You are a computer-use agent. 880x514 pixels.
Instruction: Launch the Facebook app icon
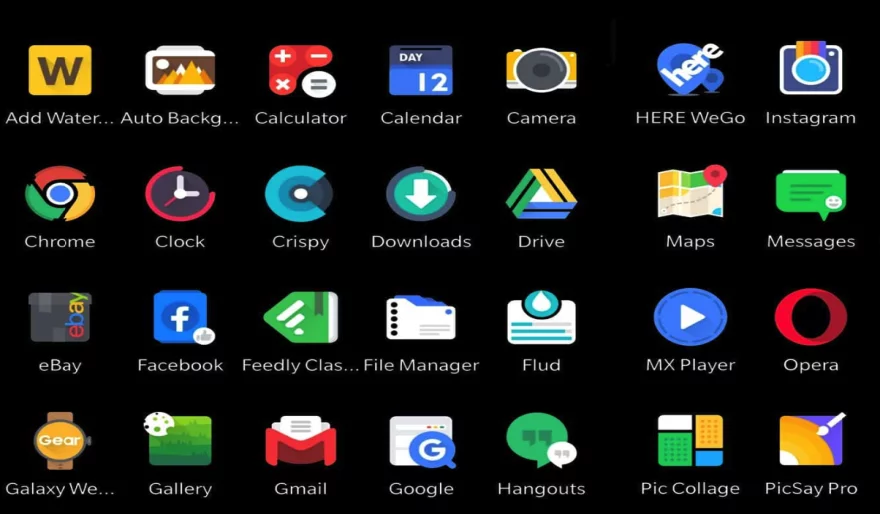tap(184, 317)
